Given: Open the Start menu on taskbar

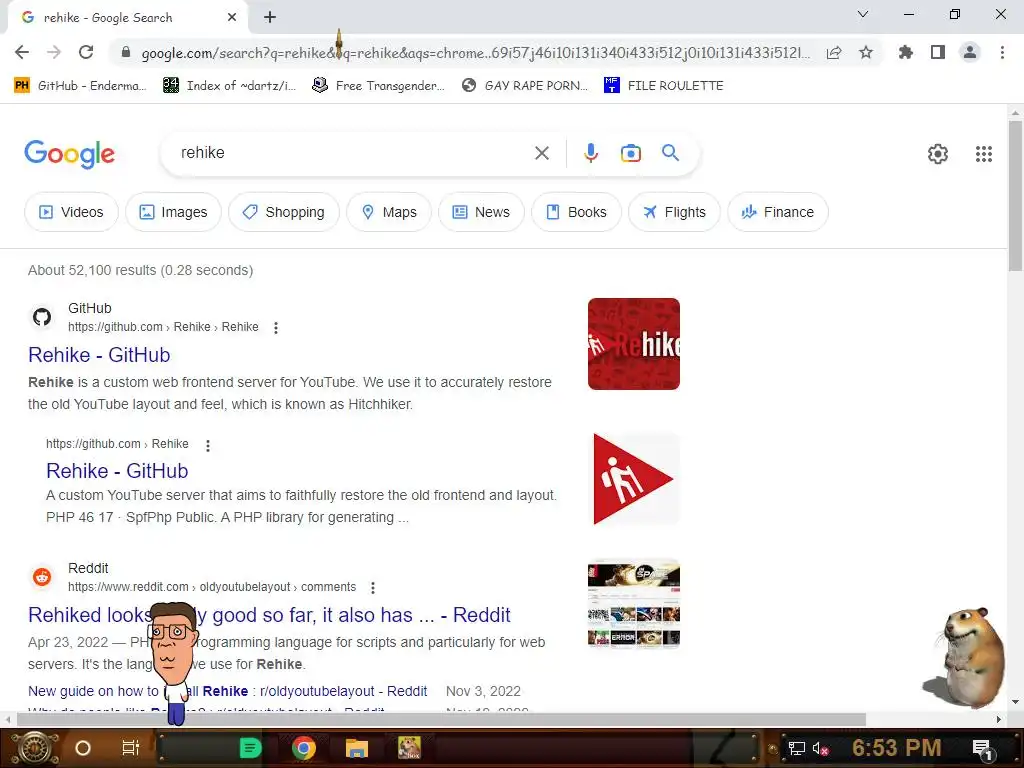Looking at the screenshot, I should coord(35,748).
